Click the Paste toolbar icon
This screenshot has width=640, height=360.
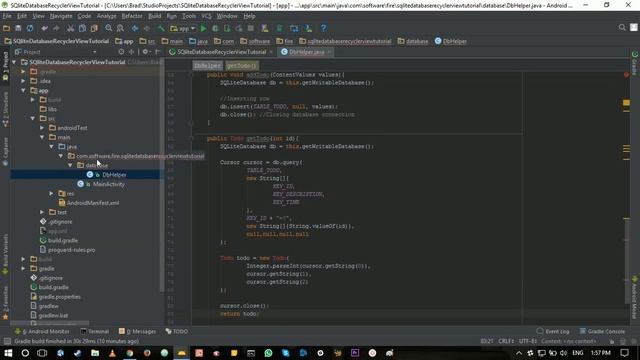(x=94, y=28)
